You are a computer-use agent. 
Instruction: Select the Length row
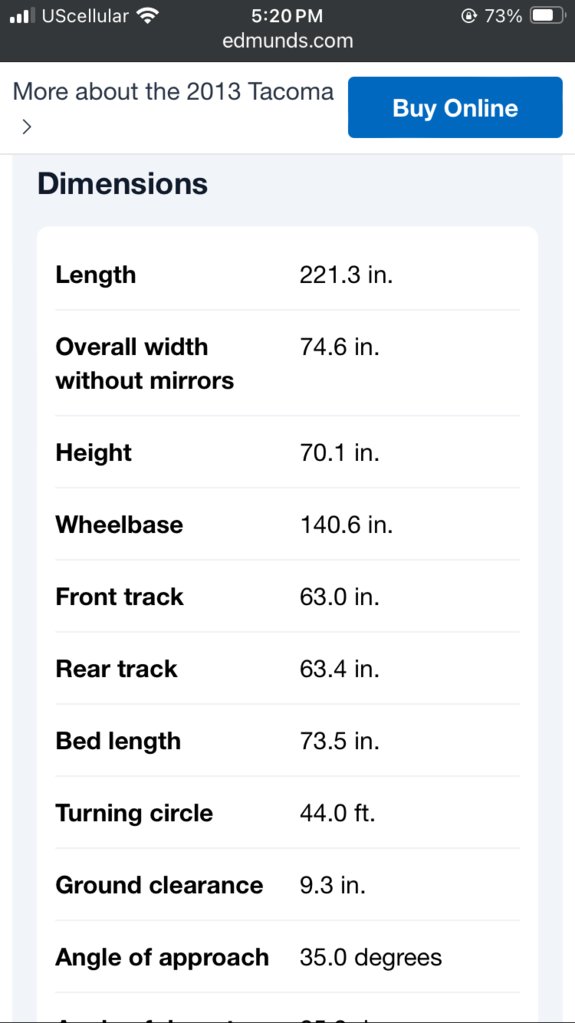pyautogui.click(x=287, y=275)
